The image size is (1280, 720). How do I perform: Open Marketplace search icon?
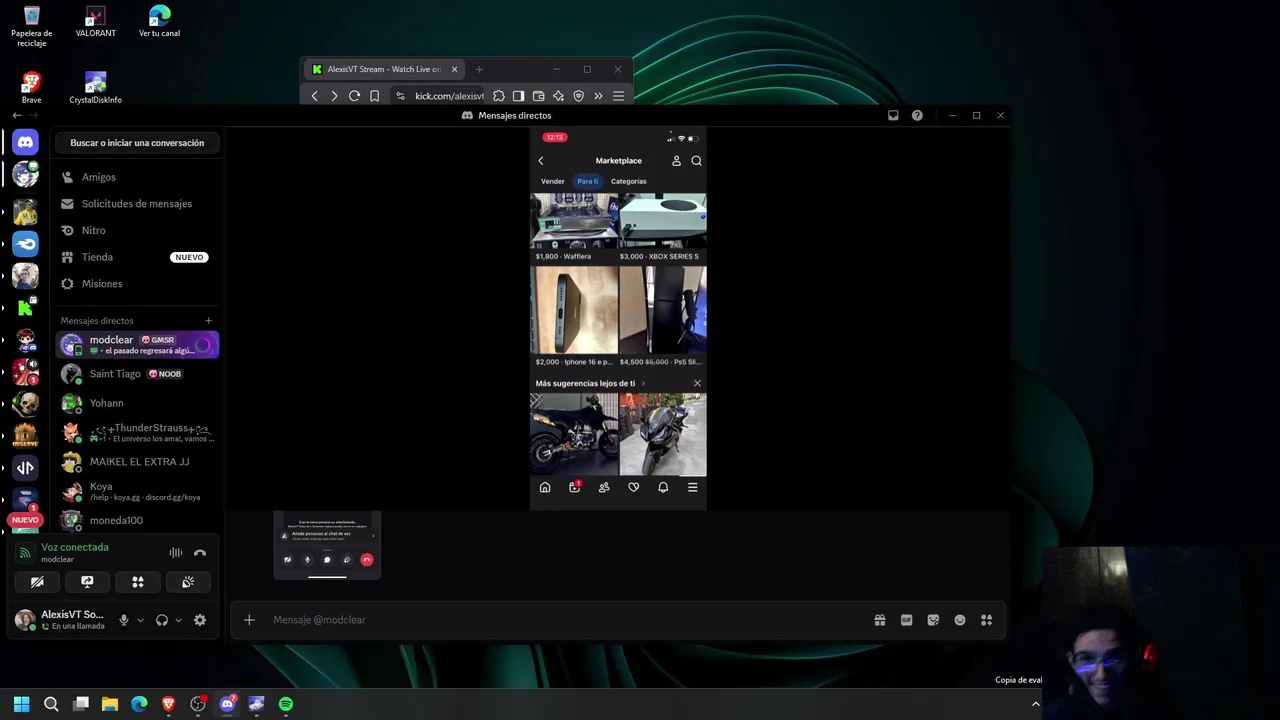(x=696, y=161)
